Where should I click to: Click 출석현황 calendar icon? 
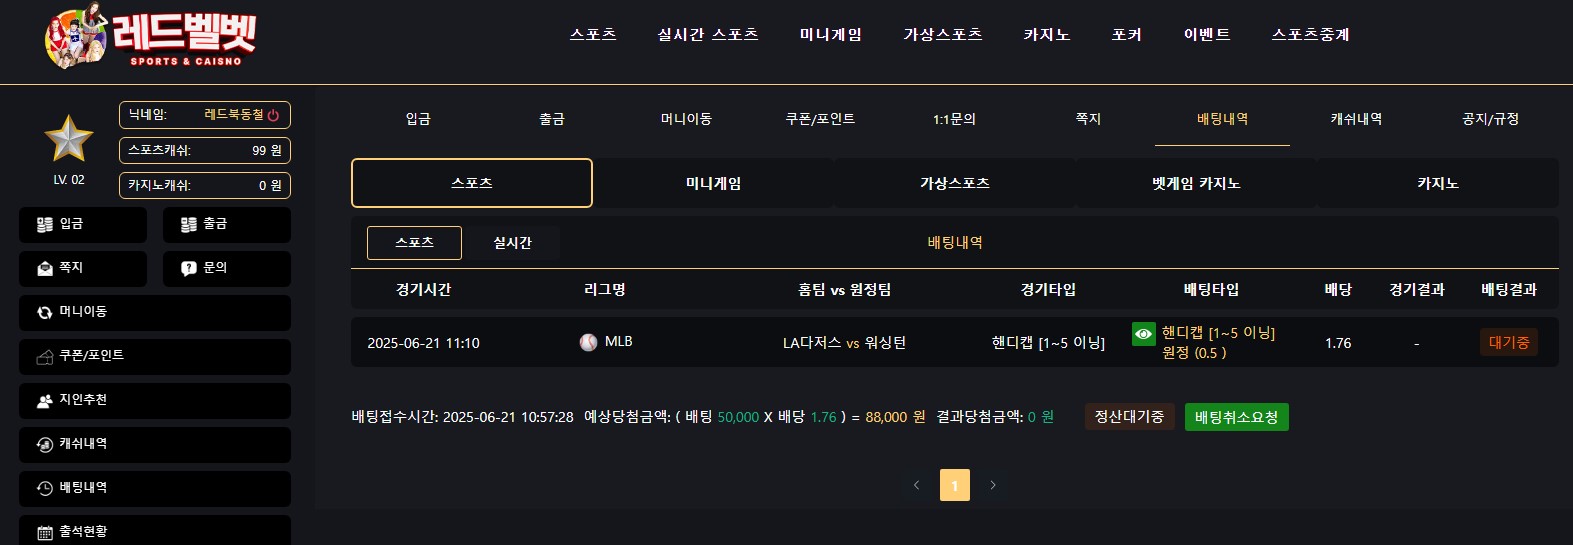pyautogui.click(x=45, y=532)
